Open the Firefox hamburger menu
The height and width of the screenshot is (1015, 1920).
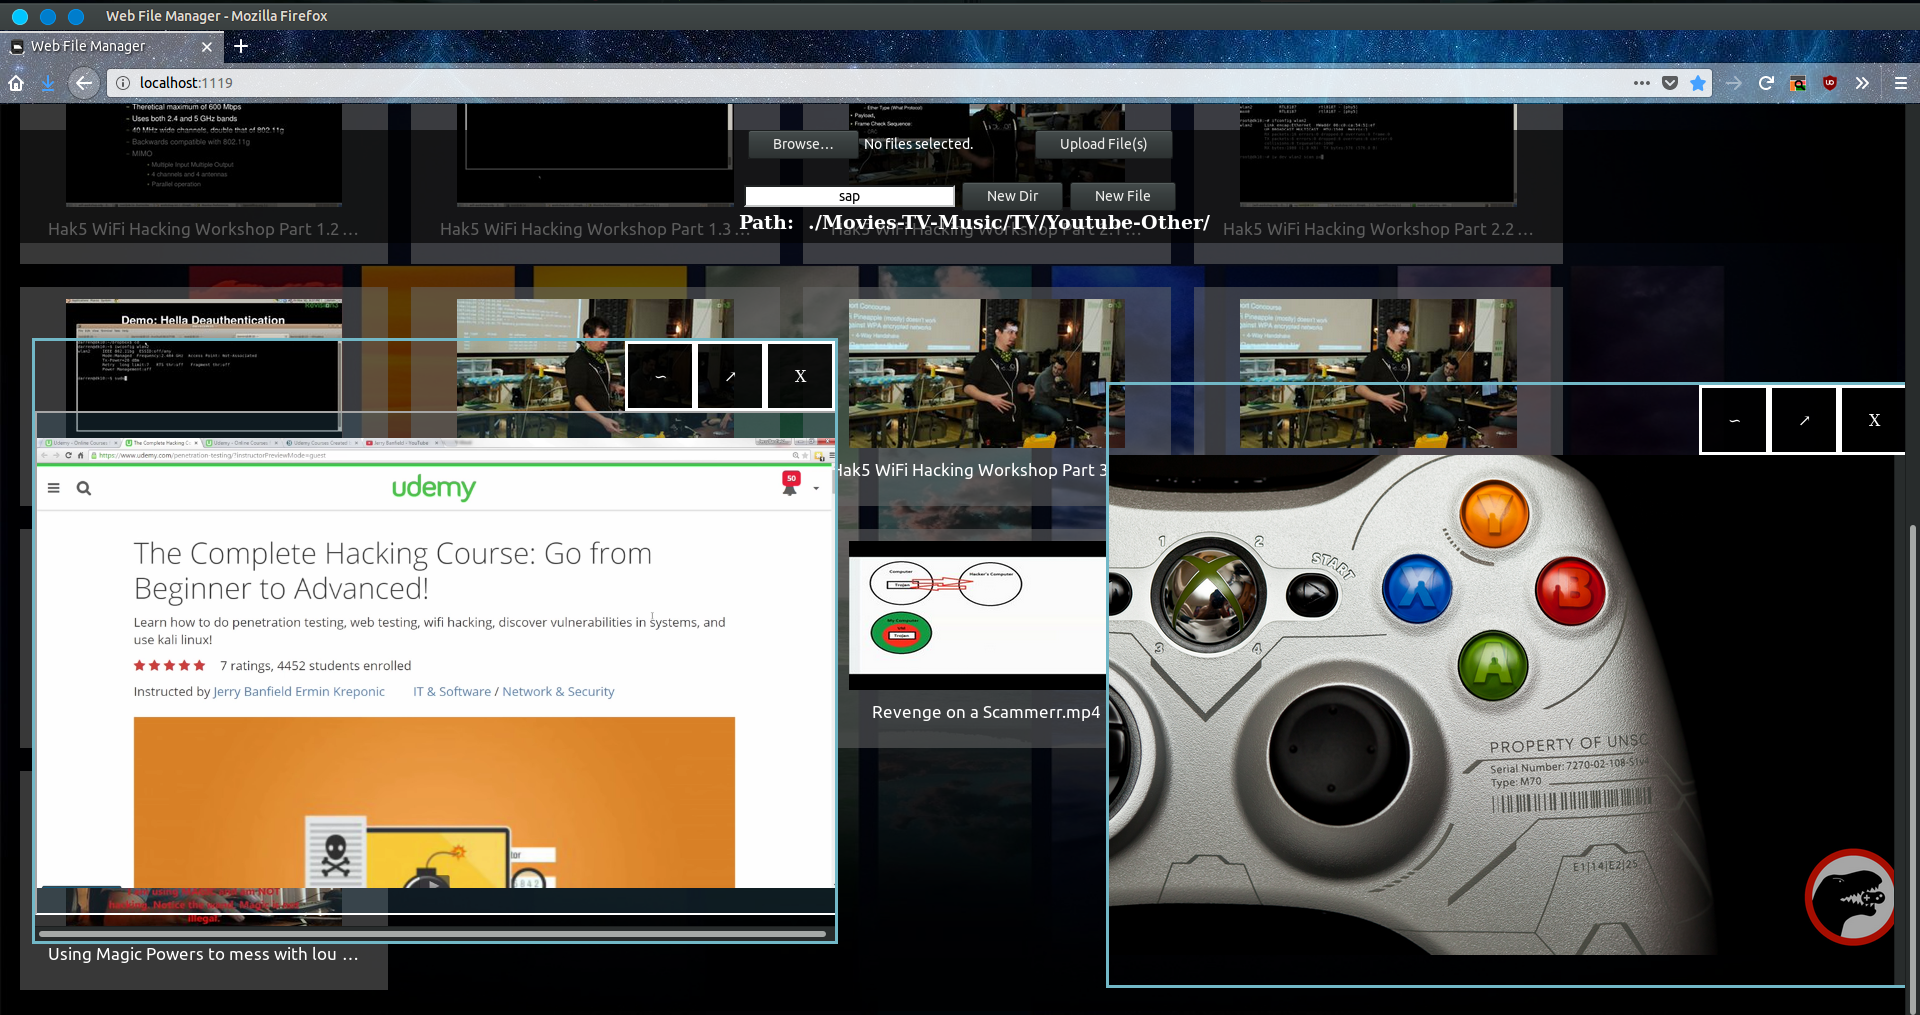point(1901,83)
